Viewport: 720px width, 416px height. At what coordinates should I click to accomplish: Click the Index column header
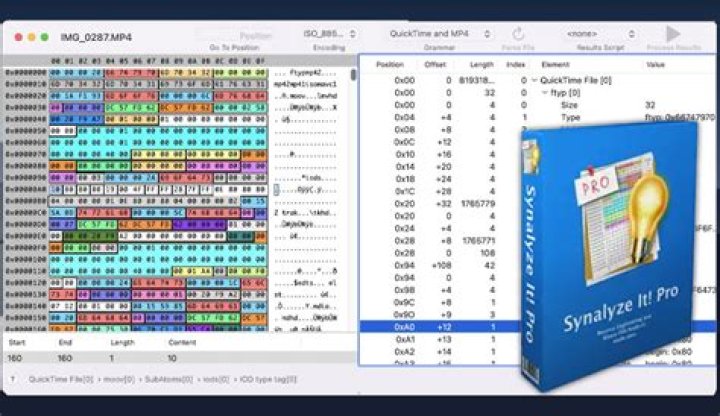click(515, 65)
